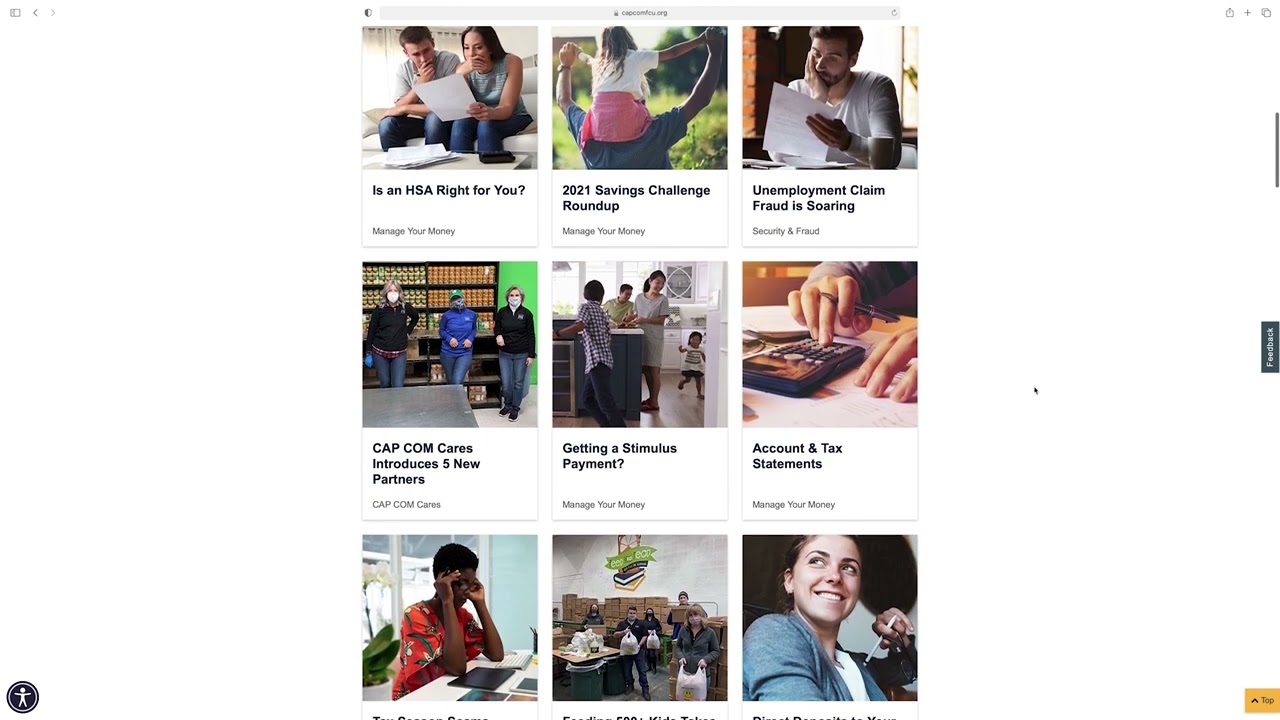Open 'Unemployment Claim Fraud is Soaring' article
This screenshot has height=720, width=1280.
click(x=818, y=198)
